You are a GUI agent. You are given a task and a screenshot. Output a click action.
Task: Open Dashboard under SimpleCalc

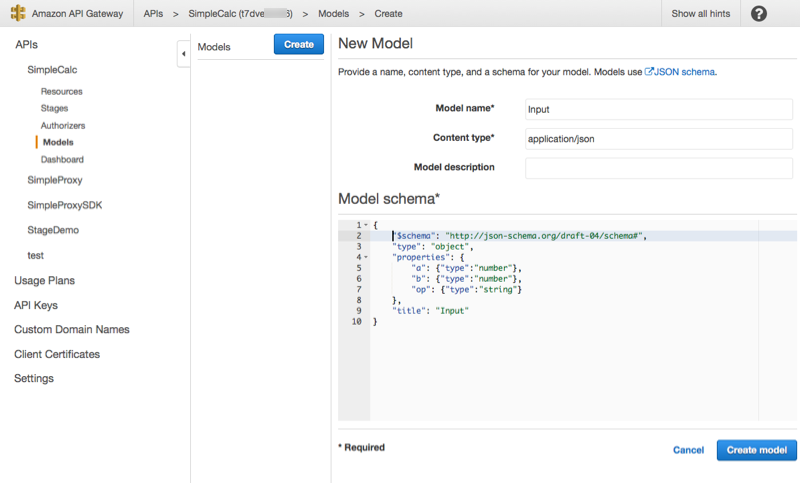tap(62, 160)
